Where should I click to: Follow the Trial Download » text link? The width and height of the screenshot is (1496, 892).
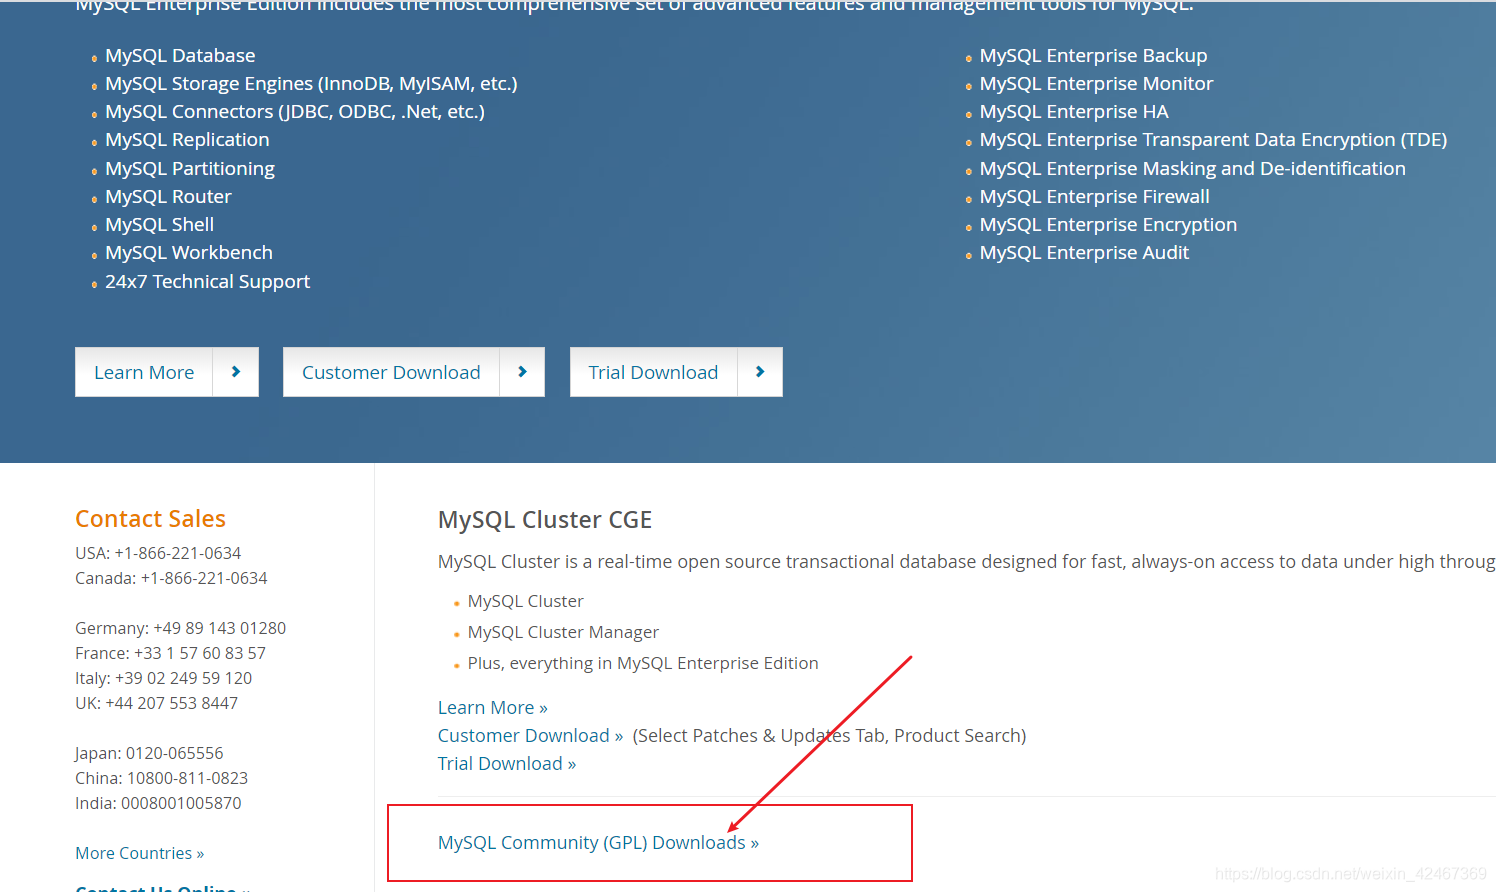click(507, 764)
